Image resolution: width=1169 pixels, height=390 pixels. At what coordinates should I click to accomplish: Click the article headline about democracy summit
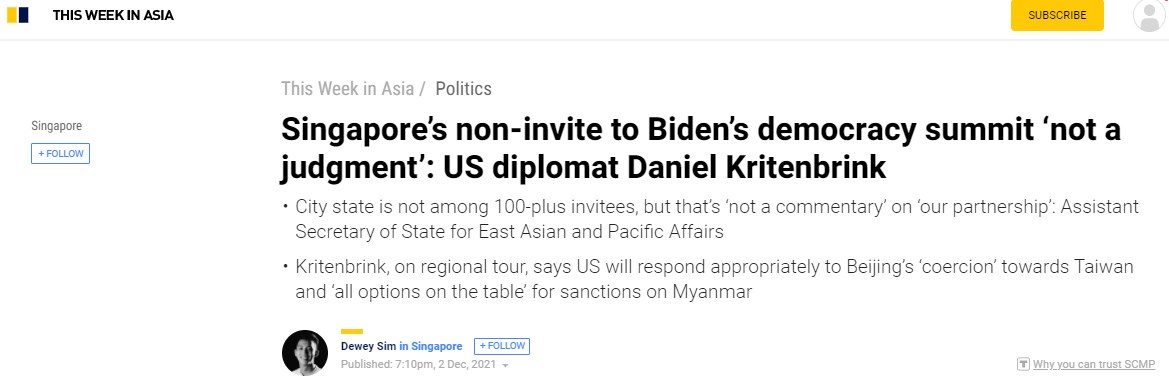pyautogui.click(x=701, y=148)
